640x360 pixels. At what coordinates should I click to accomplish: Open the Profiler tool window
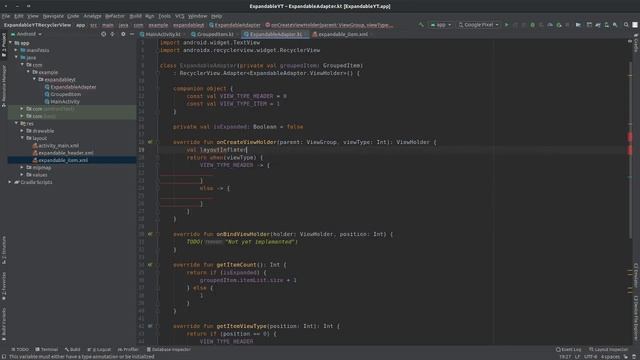pos(129,349)
